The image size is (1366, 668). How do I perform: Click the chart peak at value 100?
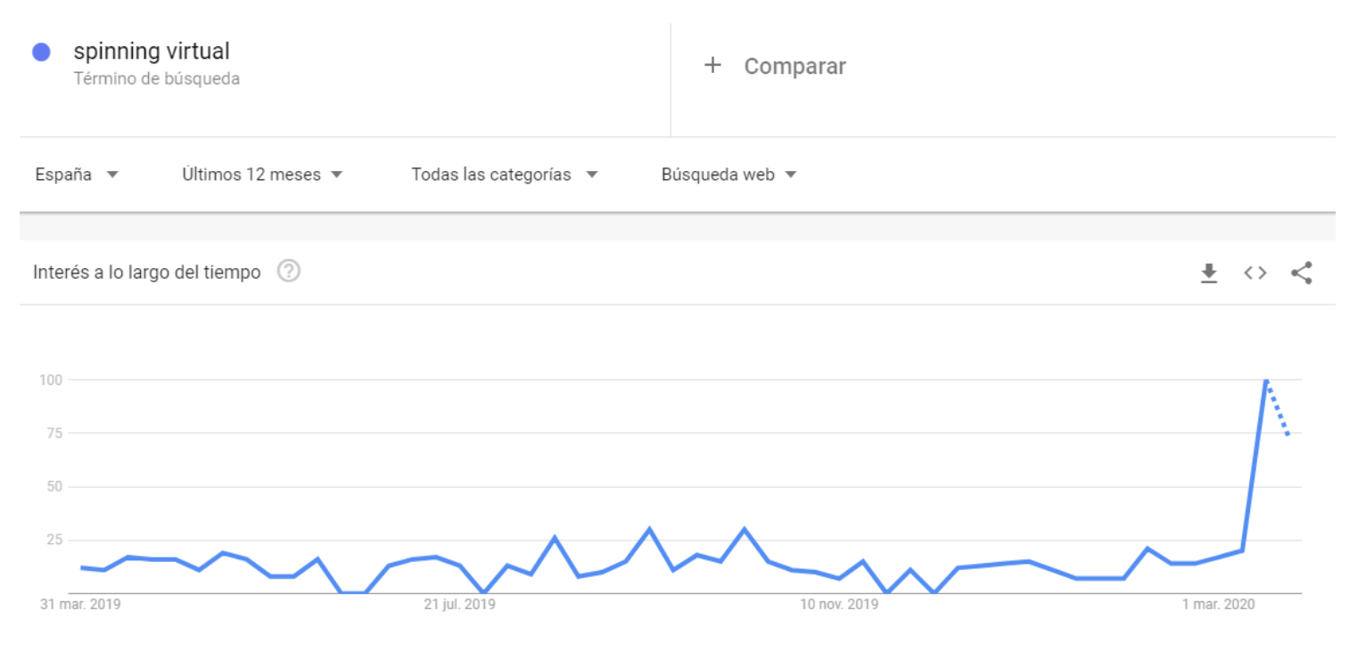pos(1266,381)
